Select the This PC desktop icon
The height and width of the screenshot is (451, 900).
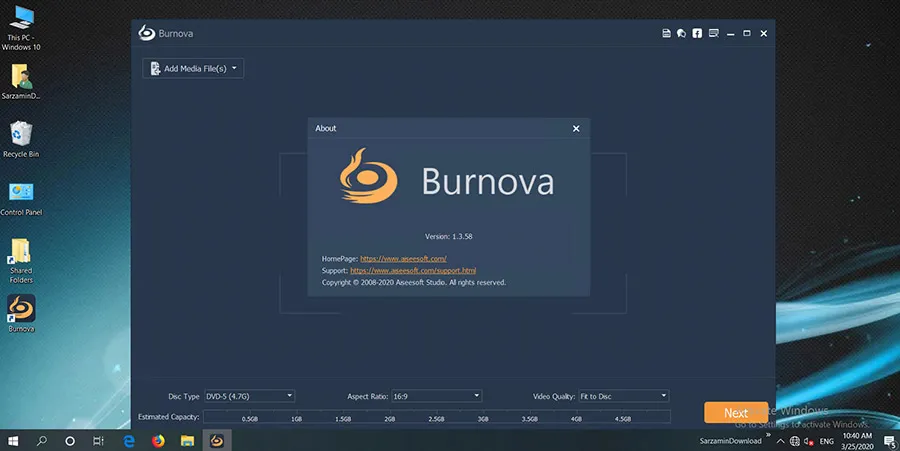(21, 28)
